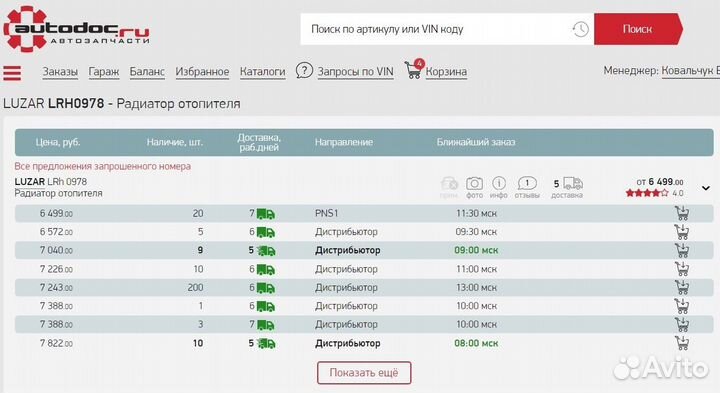
Task: Open the Заказы menu
Action: (60, 72)
